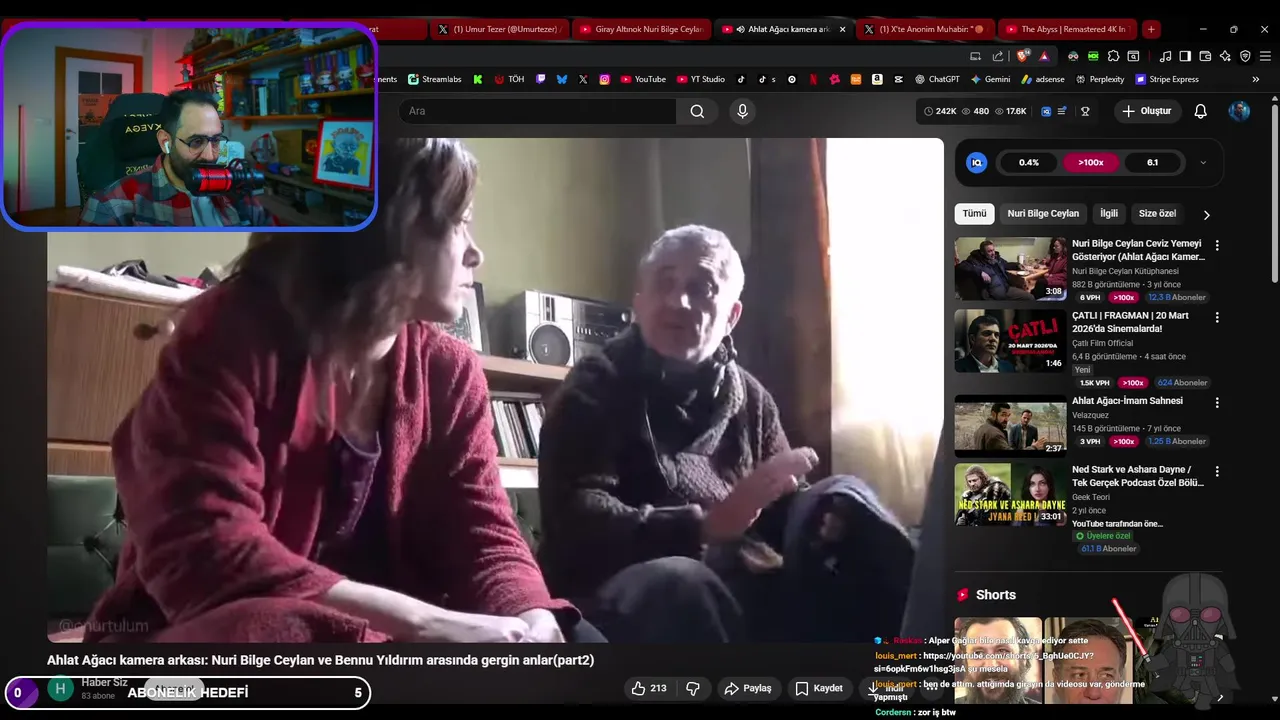Open the Stripe Express bookmark

[x=1166, y=79]
